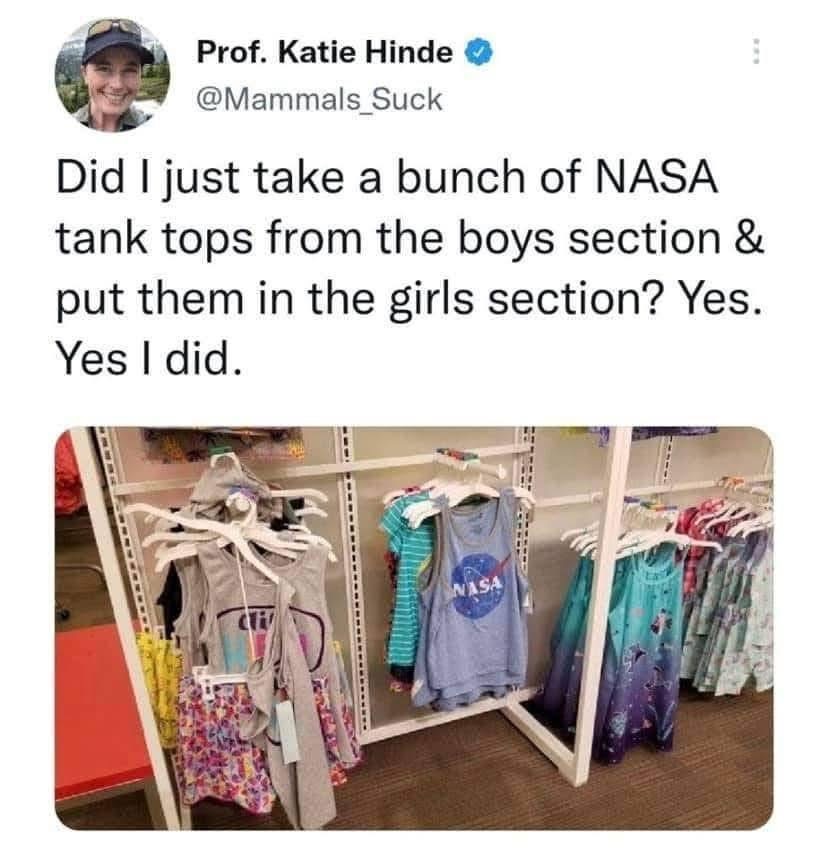The image size is (828, 854).
Task: Click the word NASA in the tweet text
Action: pyautogui.click(x=656, y=178)
